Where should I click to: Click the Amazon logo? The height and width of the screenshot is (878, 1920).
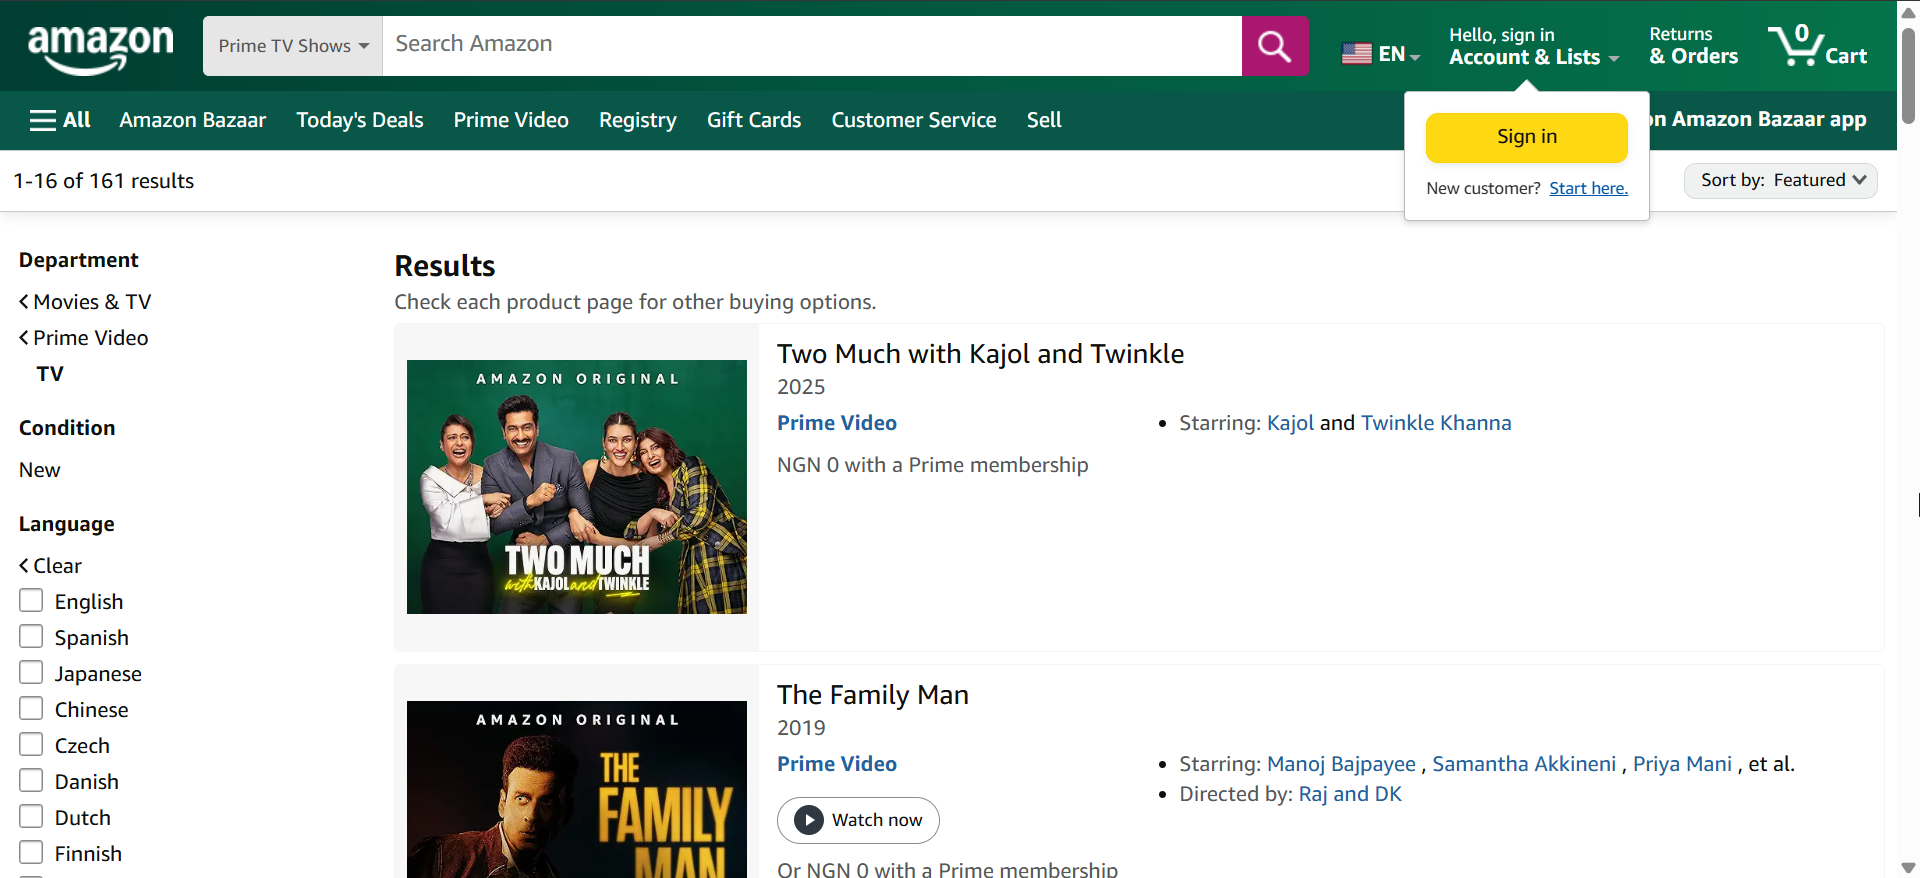click(x=100, y=46)
